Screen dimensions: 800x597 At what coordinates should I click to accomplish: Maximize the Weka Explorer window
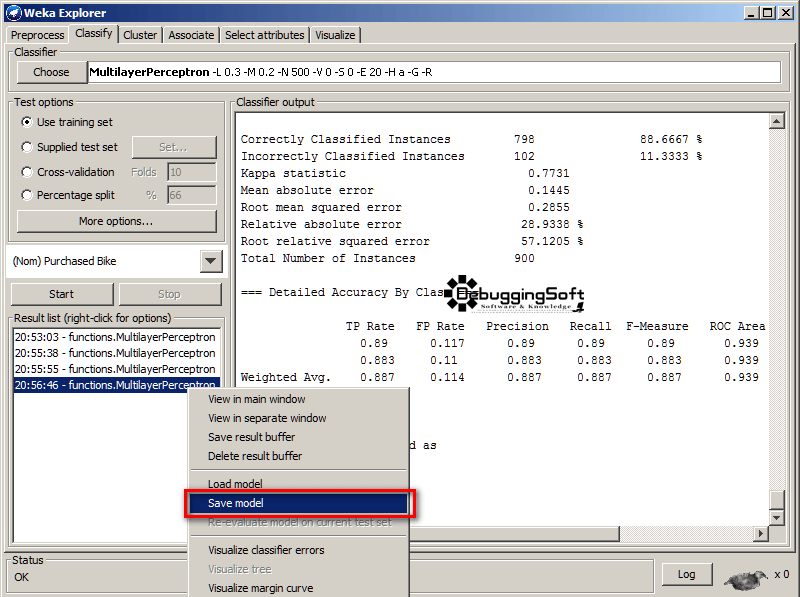point(768,13)
